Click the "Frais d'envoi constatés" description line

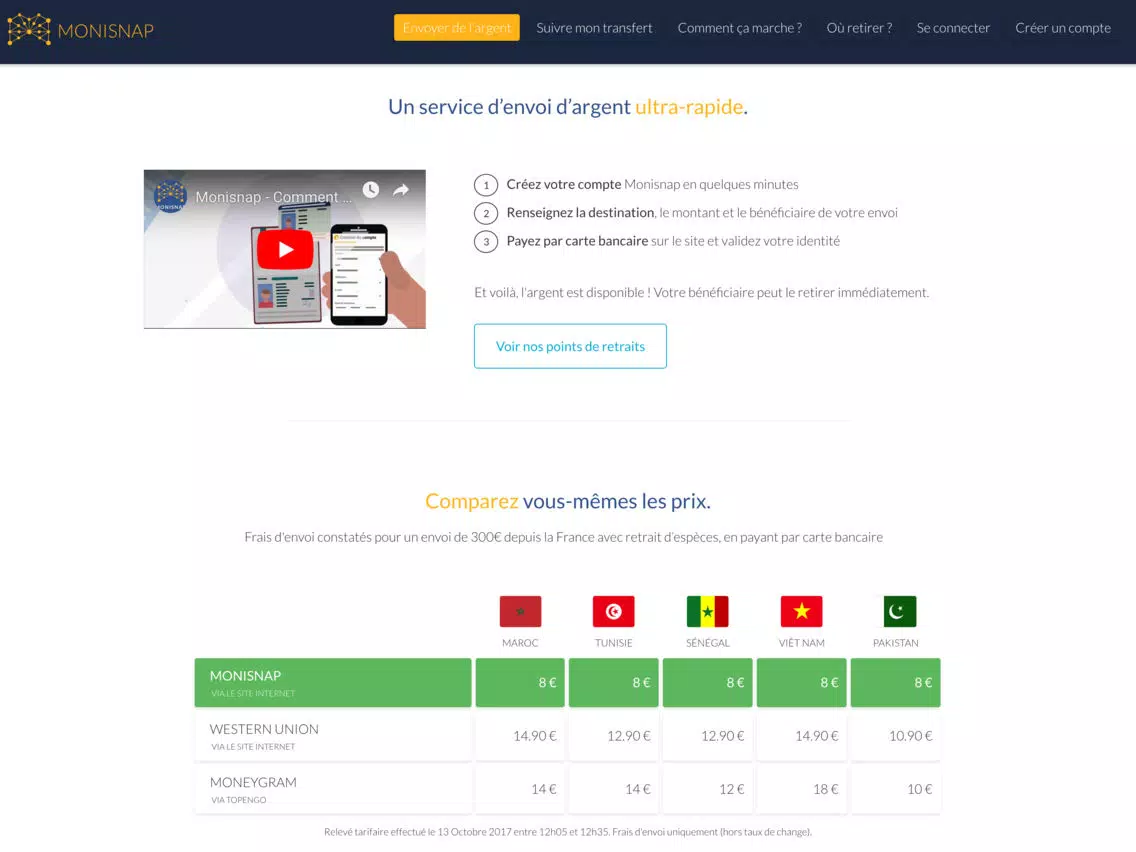coord(564,538)
